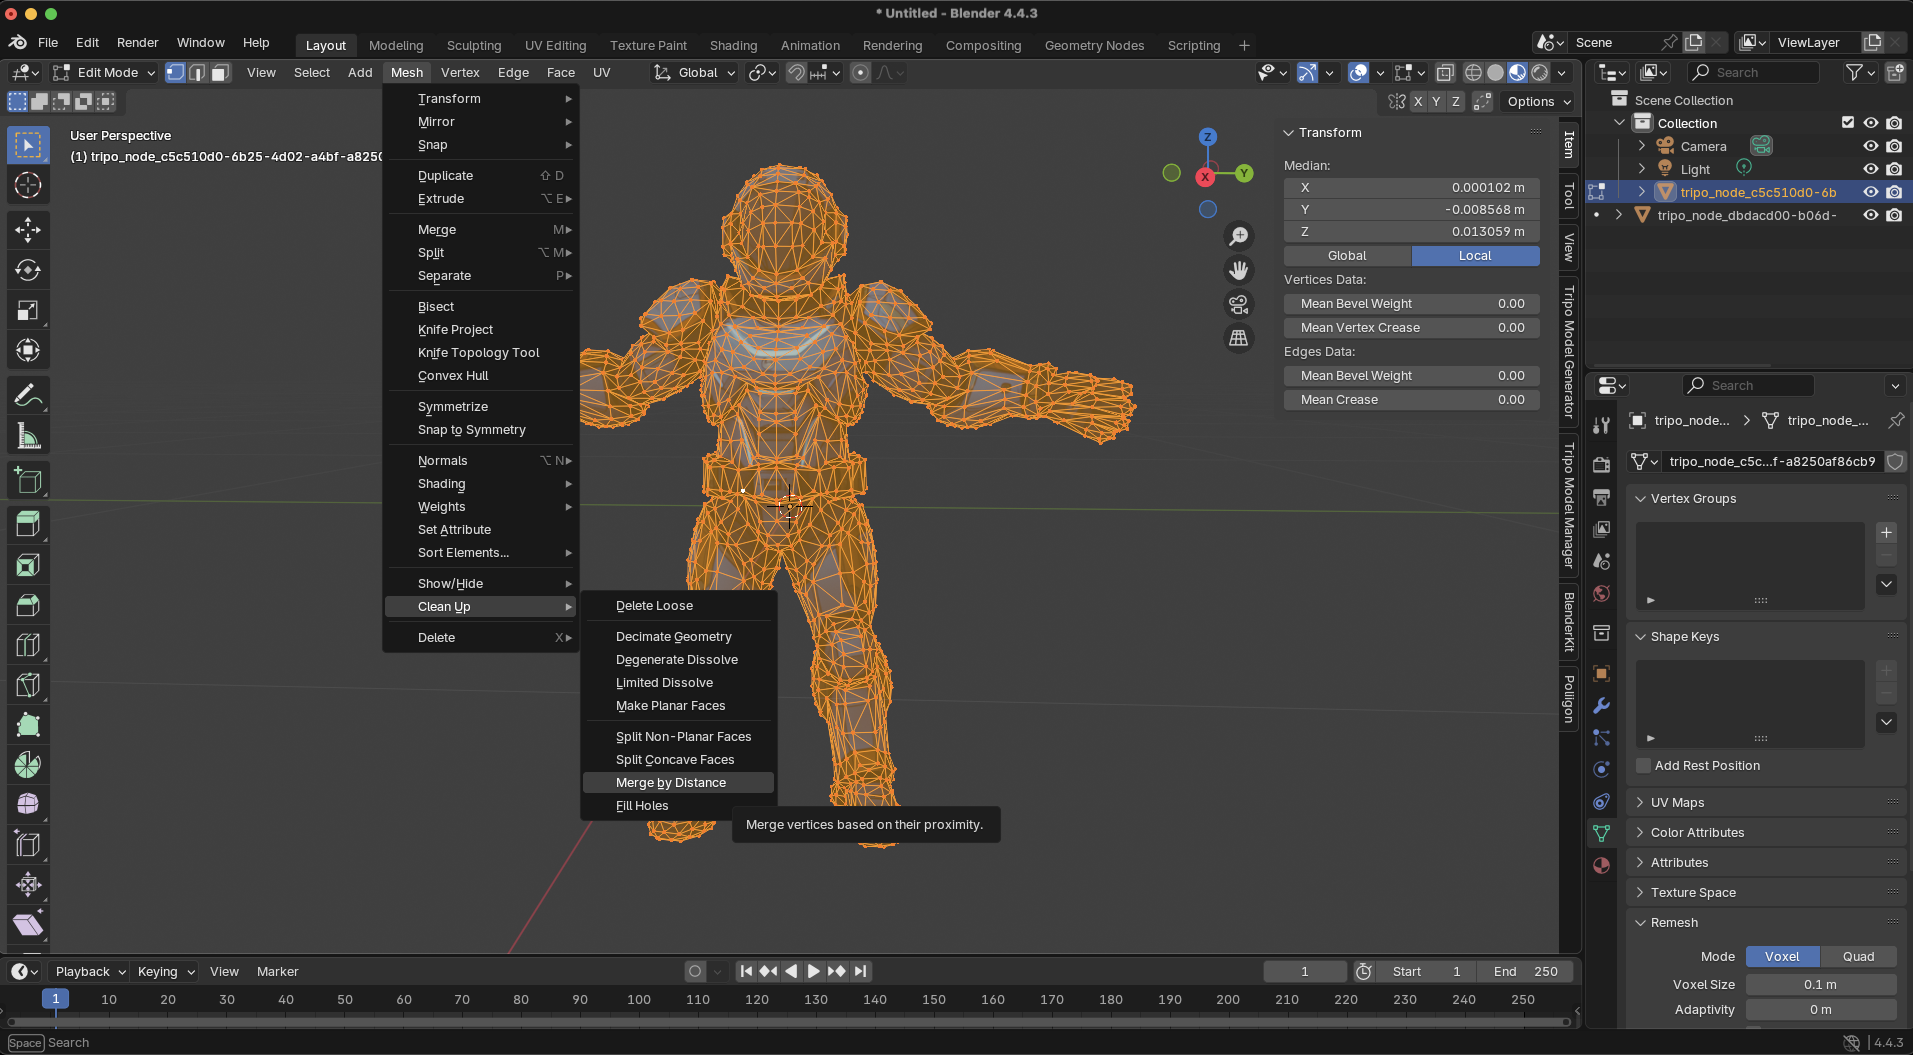Image resolution: width=1913 pixels, height=1055 pixels.
Task: Open the Global transform orientation dropdown
Action: (x=696, y=73)
